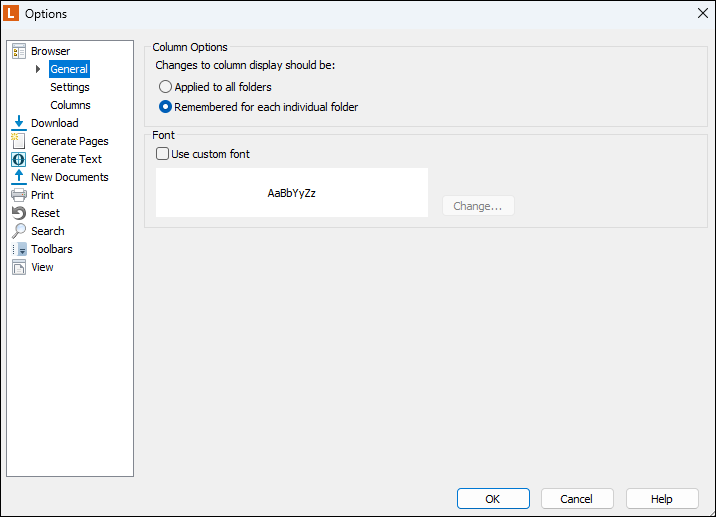Open the Settings tree item
This screenshot has width=716, height=517.
click(70, 87)
